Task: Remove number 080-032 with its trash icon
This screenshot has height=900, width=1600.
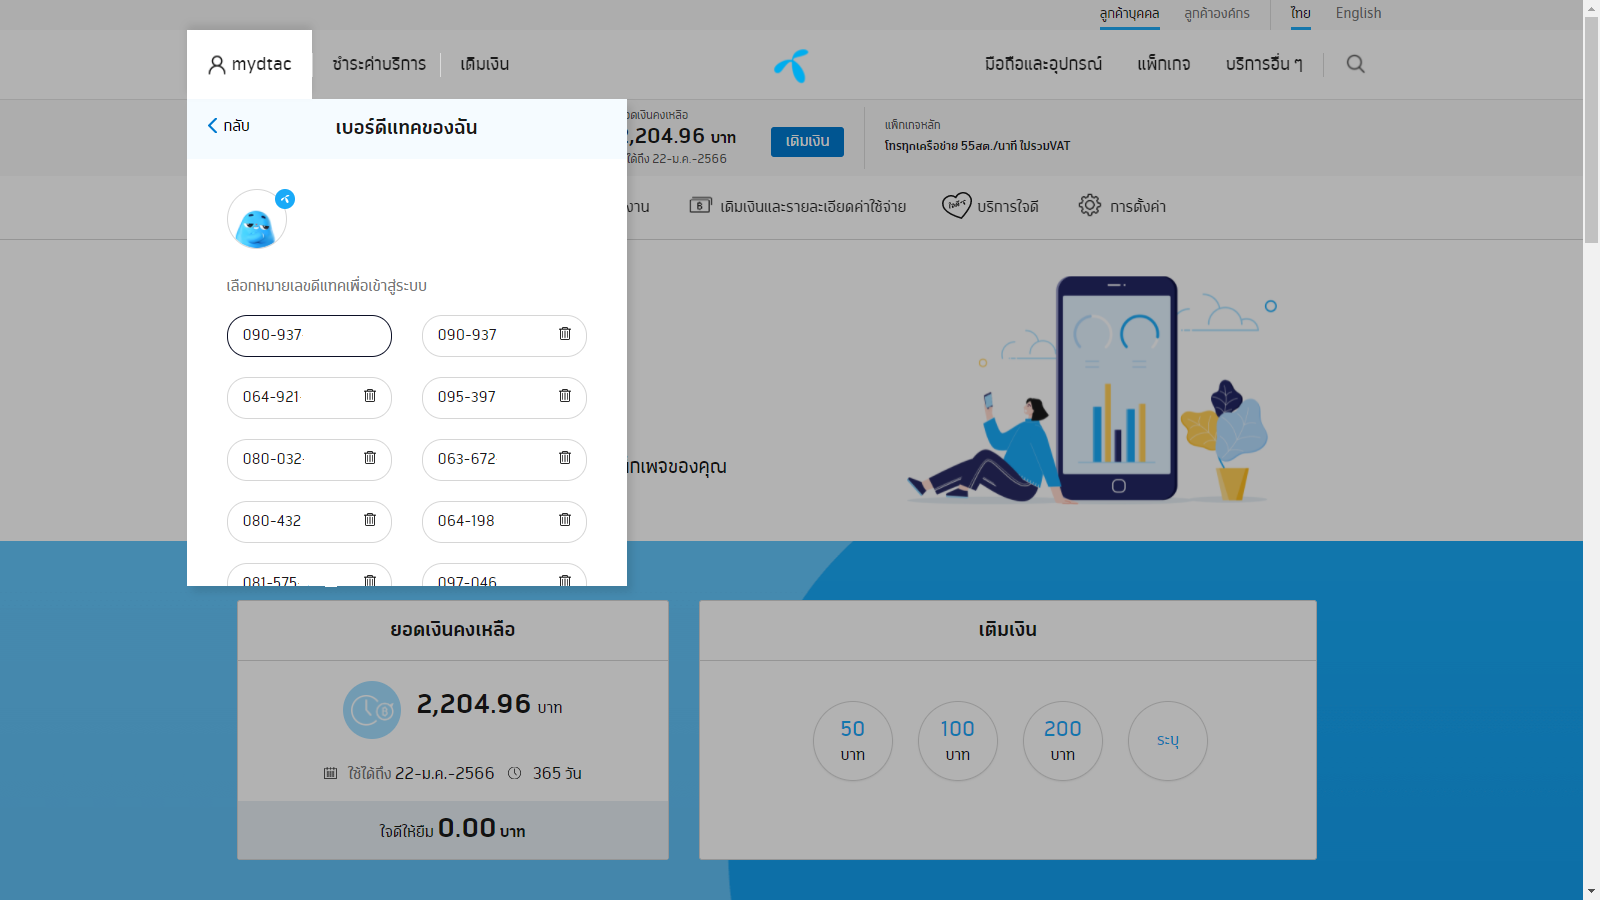Action: 370,458
